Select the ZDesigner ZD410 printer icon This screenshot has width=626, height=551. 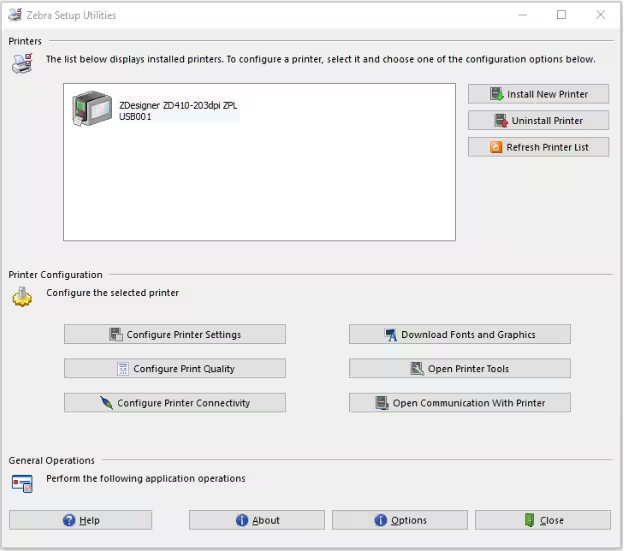(x=93, y=109)
